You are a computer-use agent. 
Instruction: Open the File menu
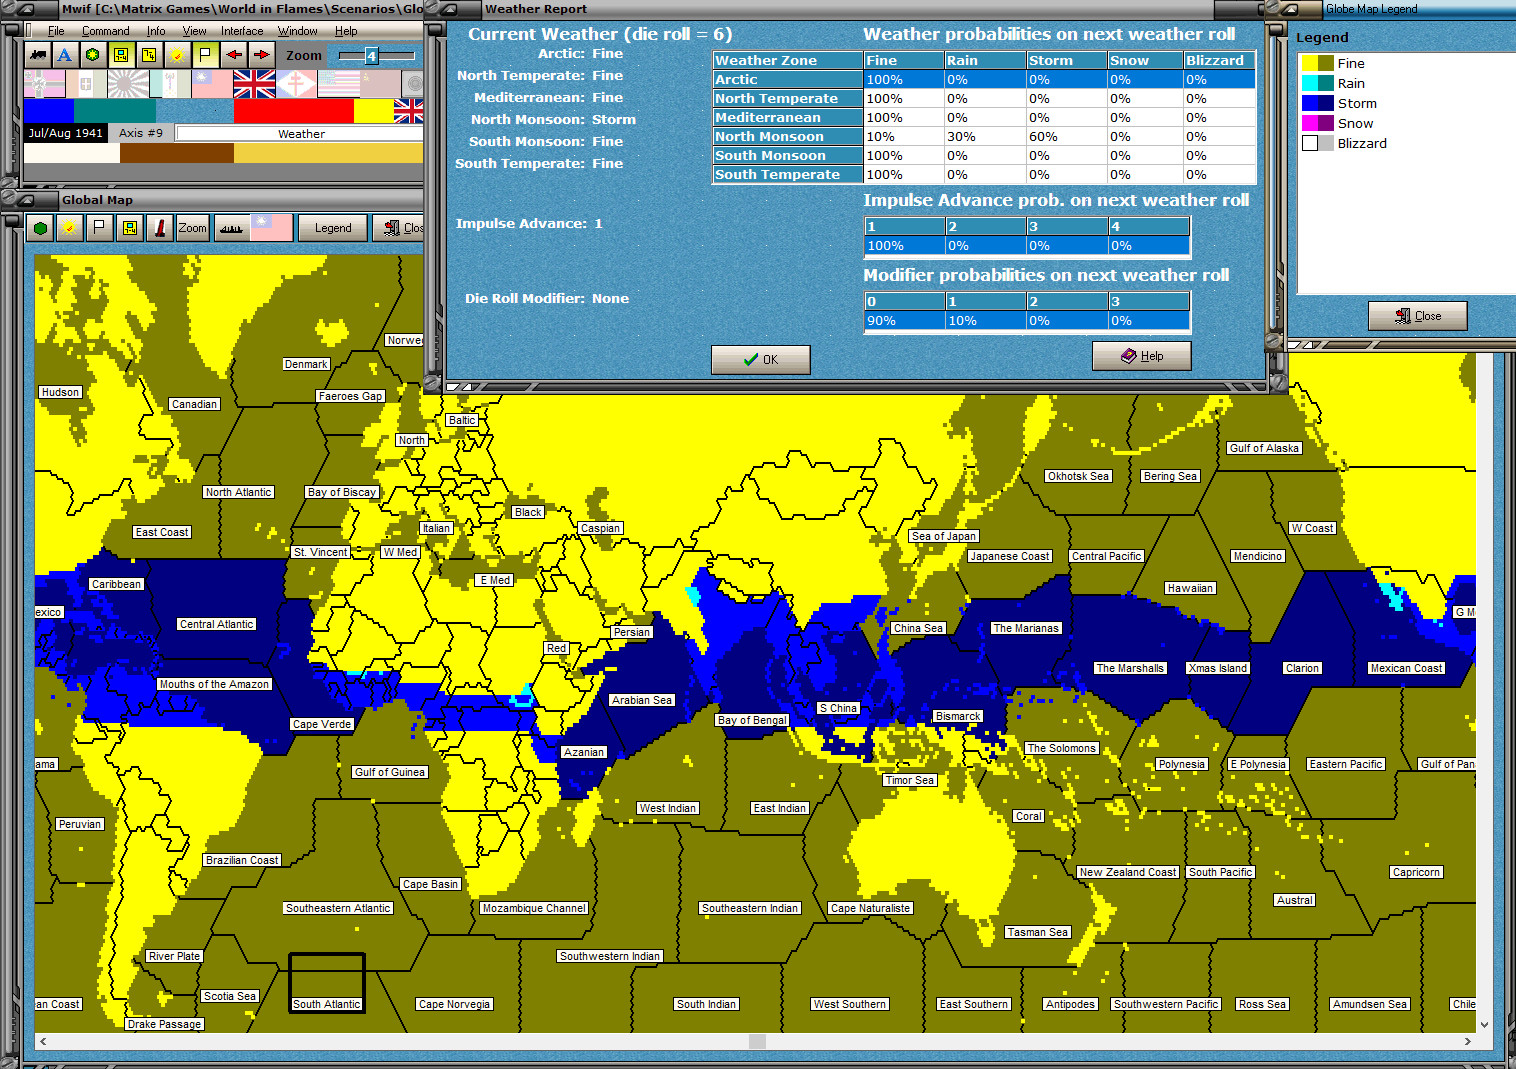(56, 31)
